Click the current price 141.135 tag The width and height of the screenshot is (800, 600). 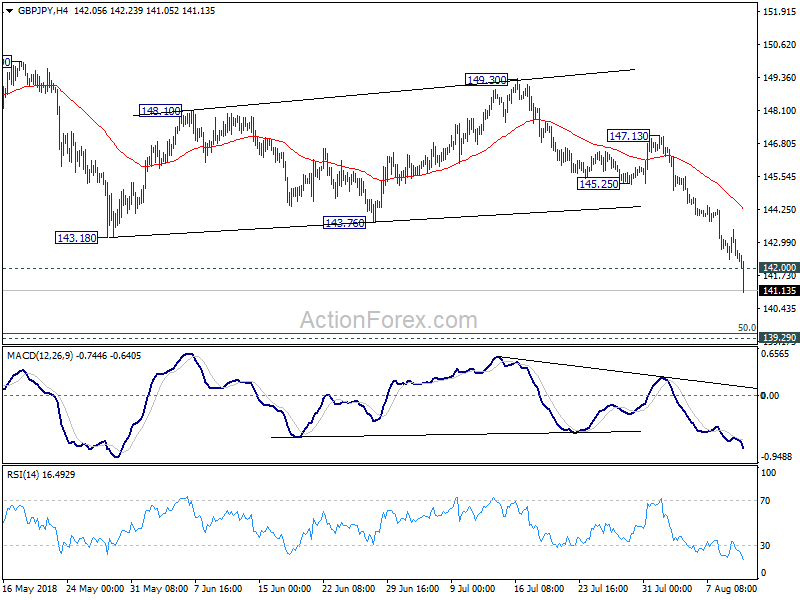(779, 291)
